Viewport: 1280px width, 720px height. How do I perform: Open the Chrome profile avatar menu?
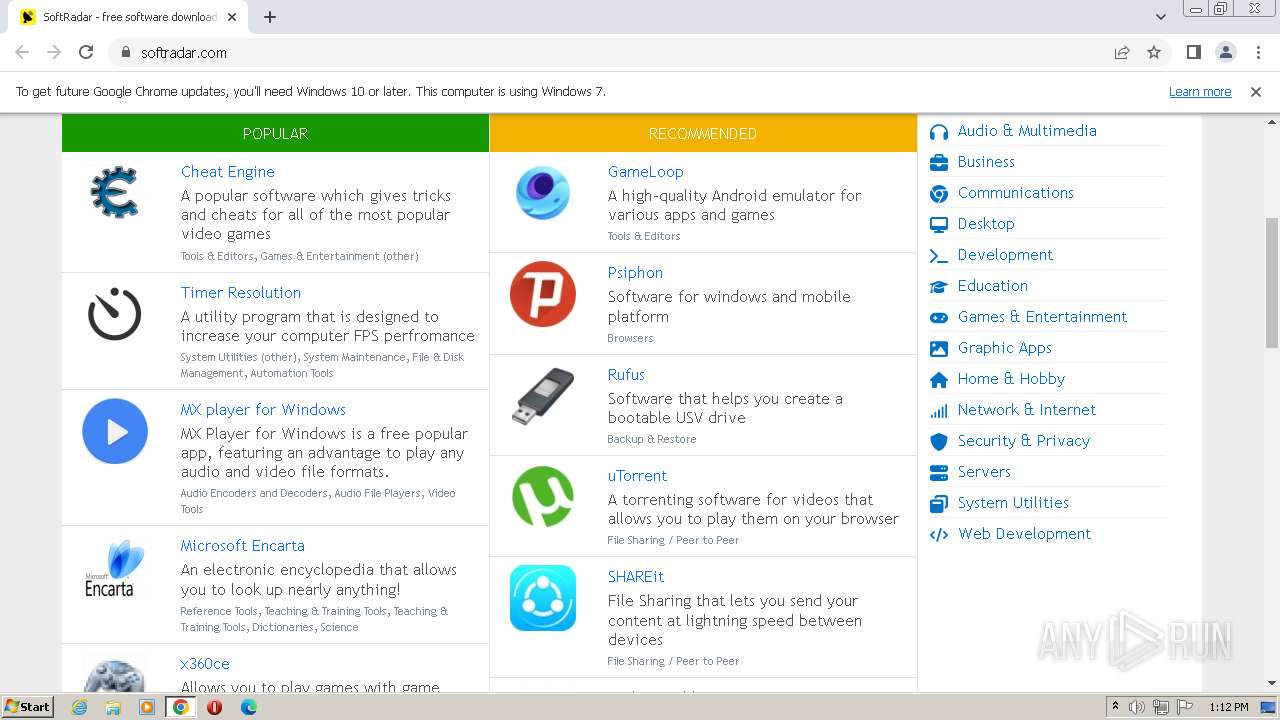(x=1225, y=52)
